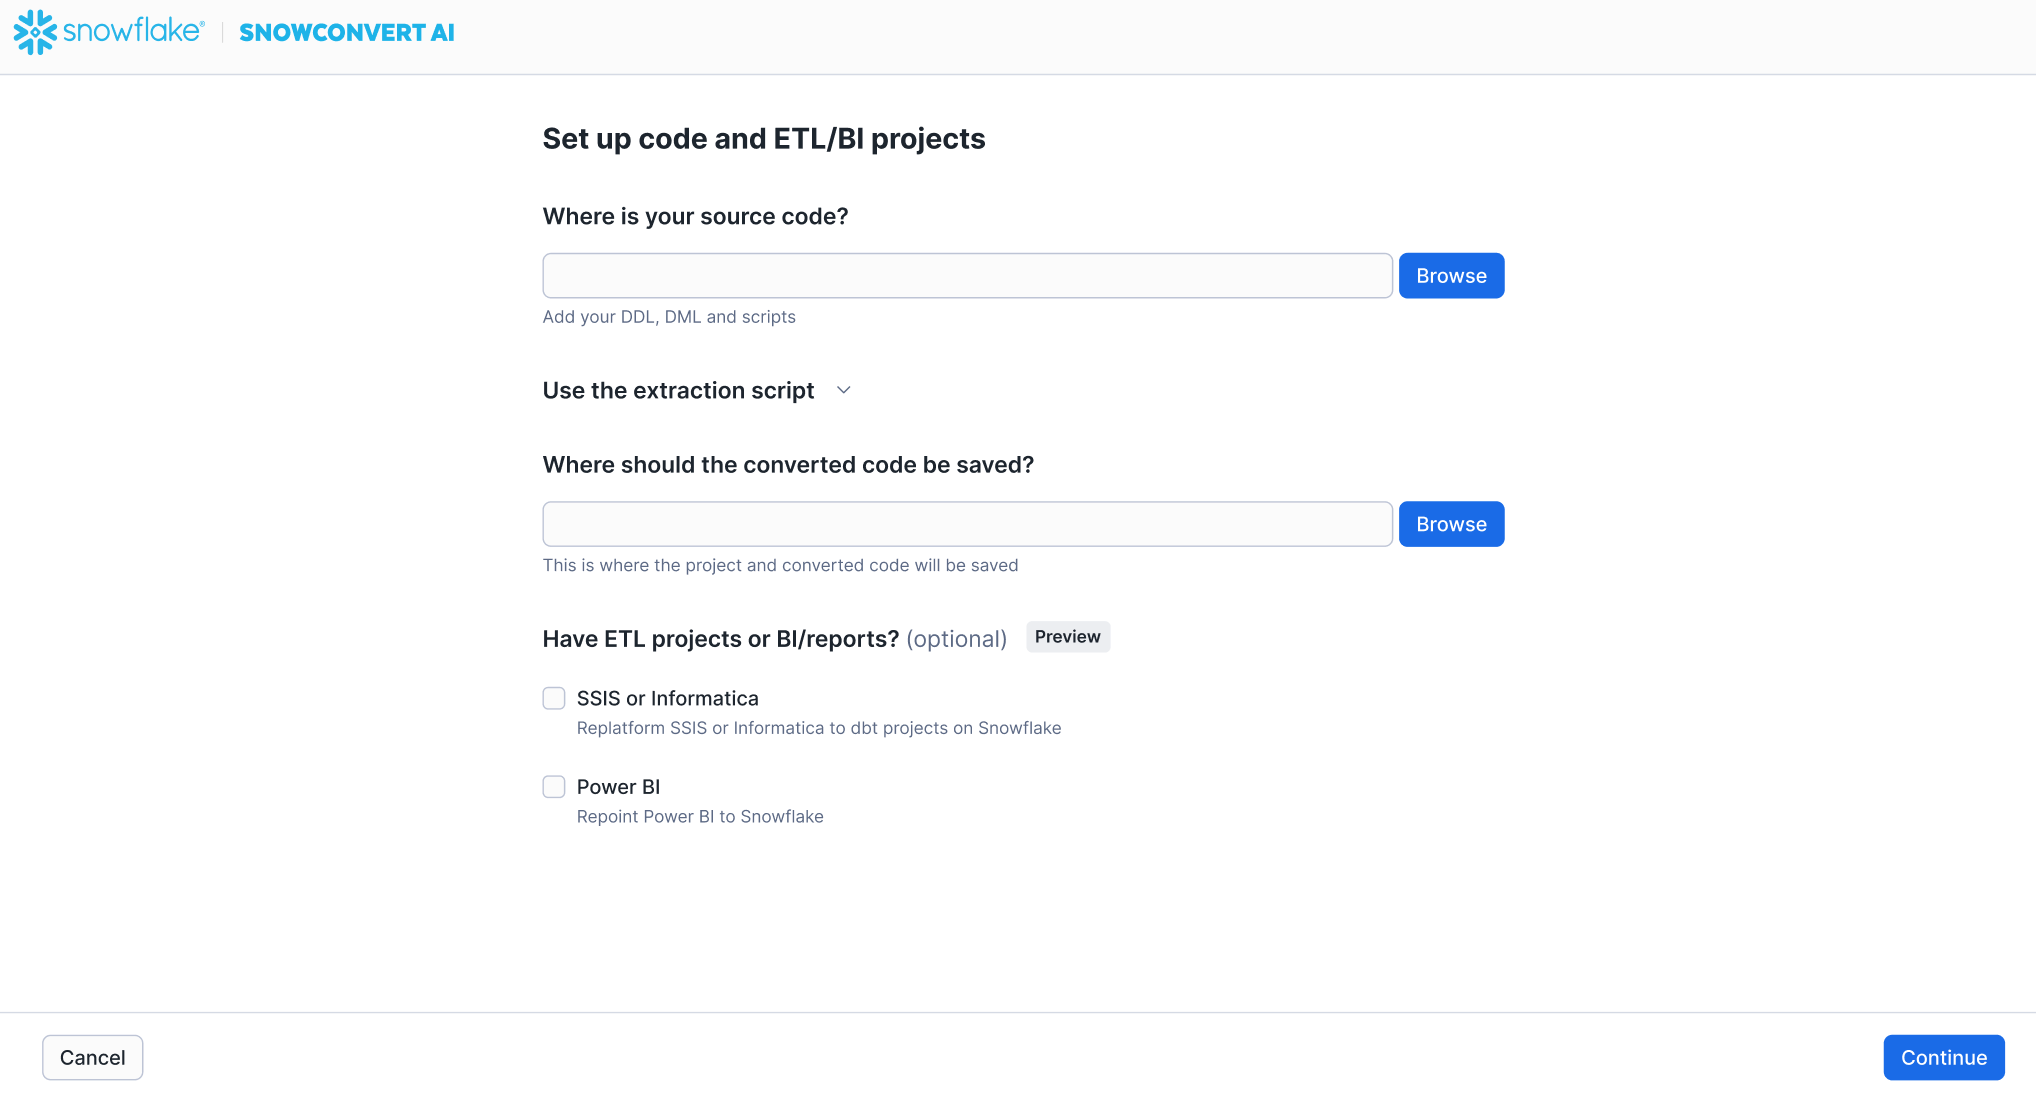Click the 'snowflake' wordmark in header
The image size is (2036, 1094).
pyautogui.click(x=132, y=31)
